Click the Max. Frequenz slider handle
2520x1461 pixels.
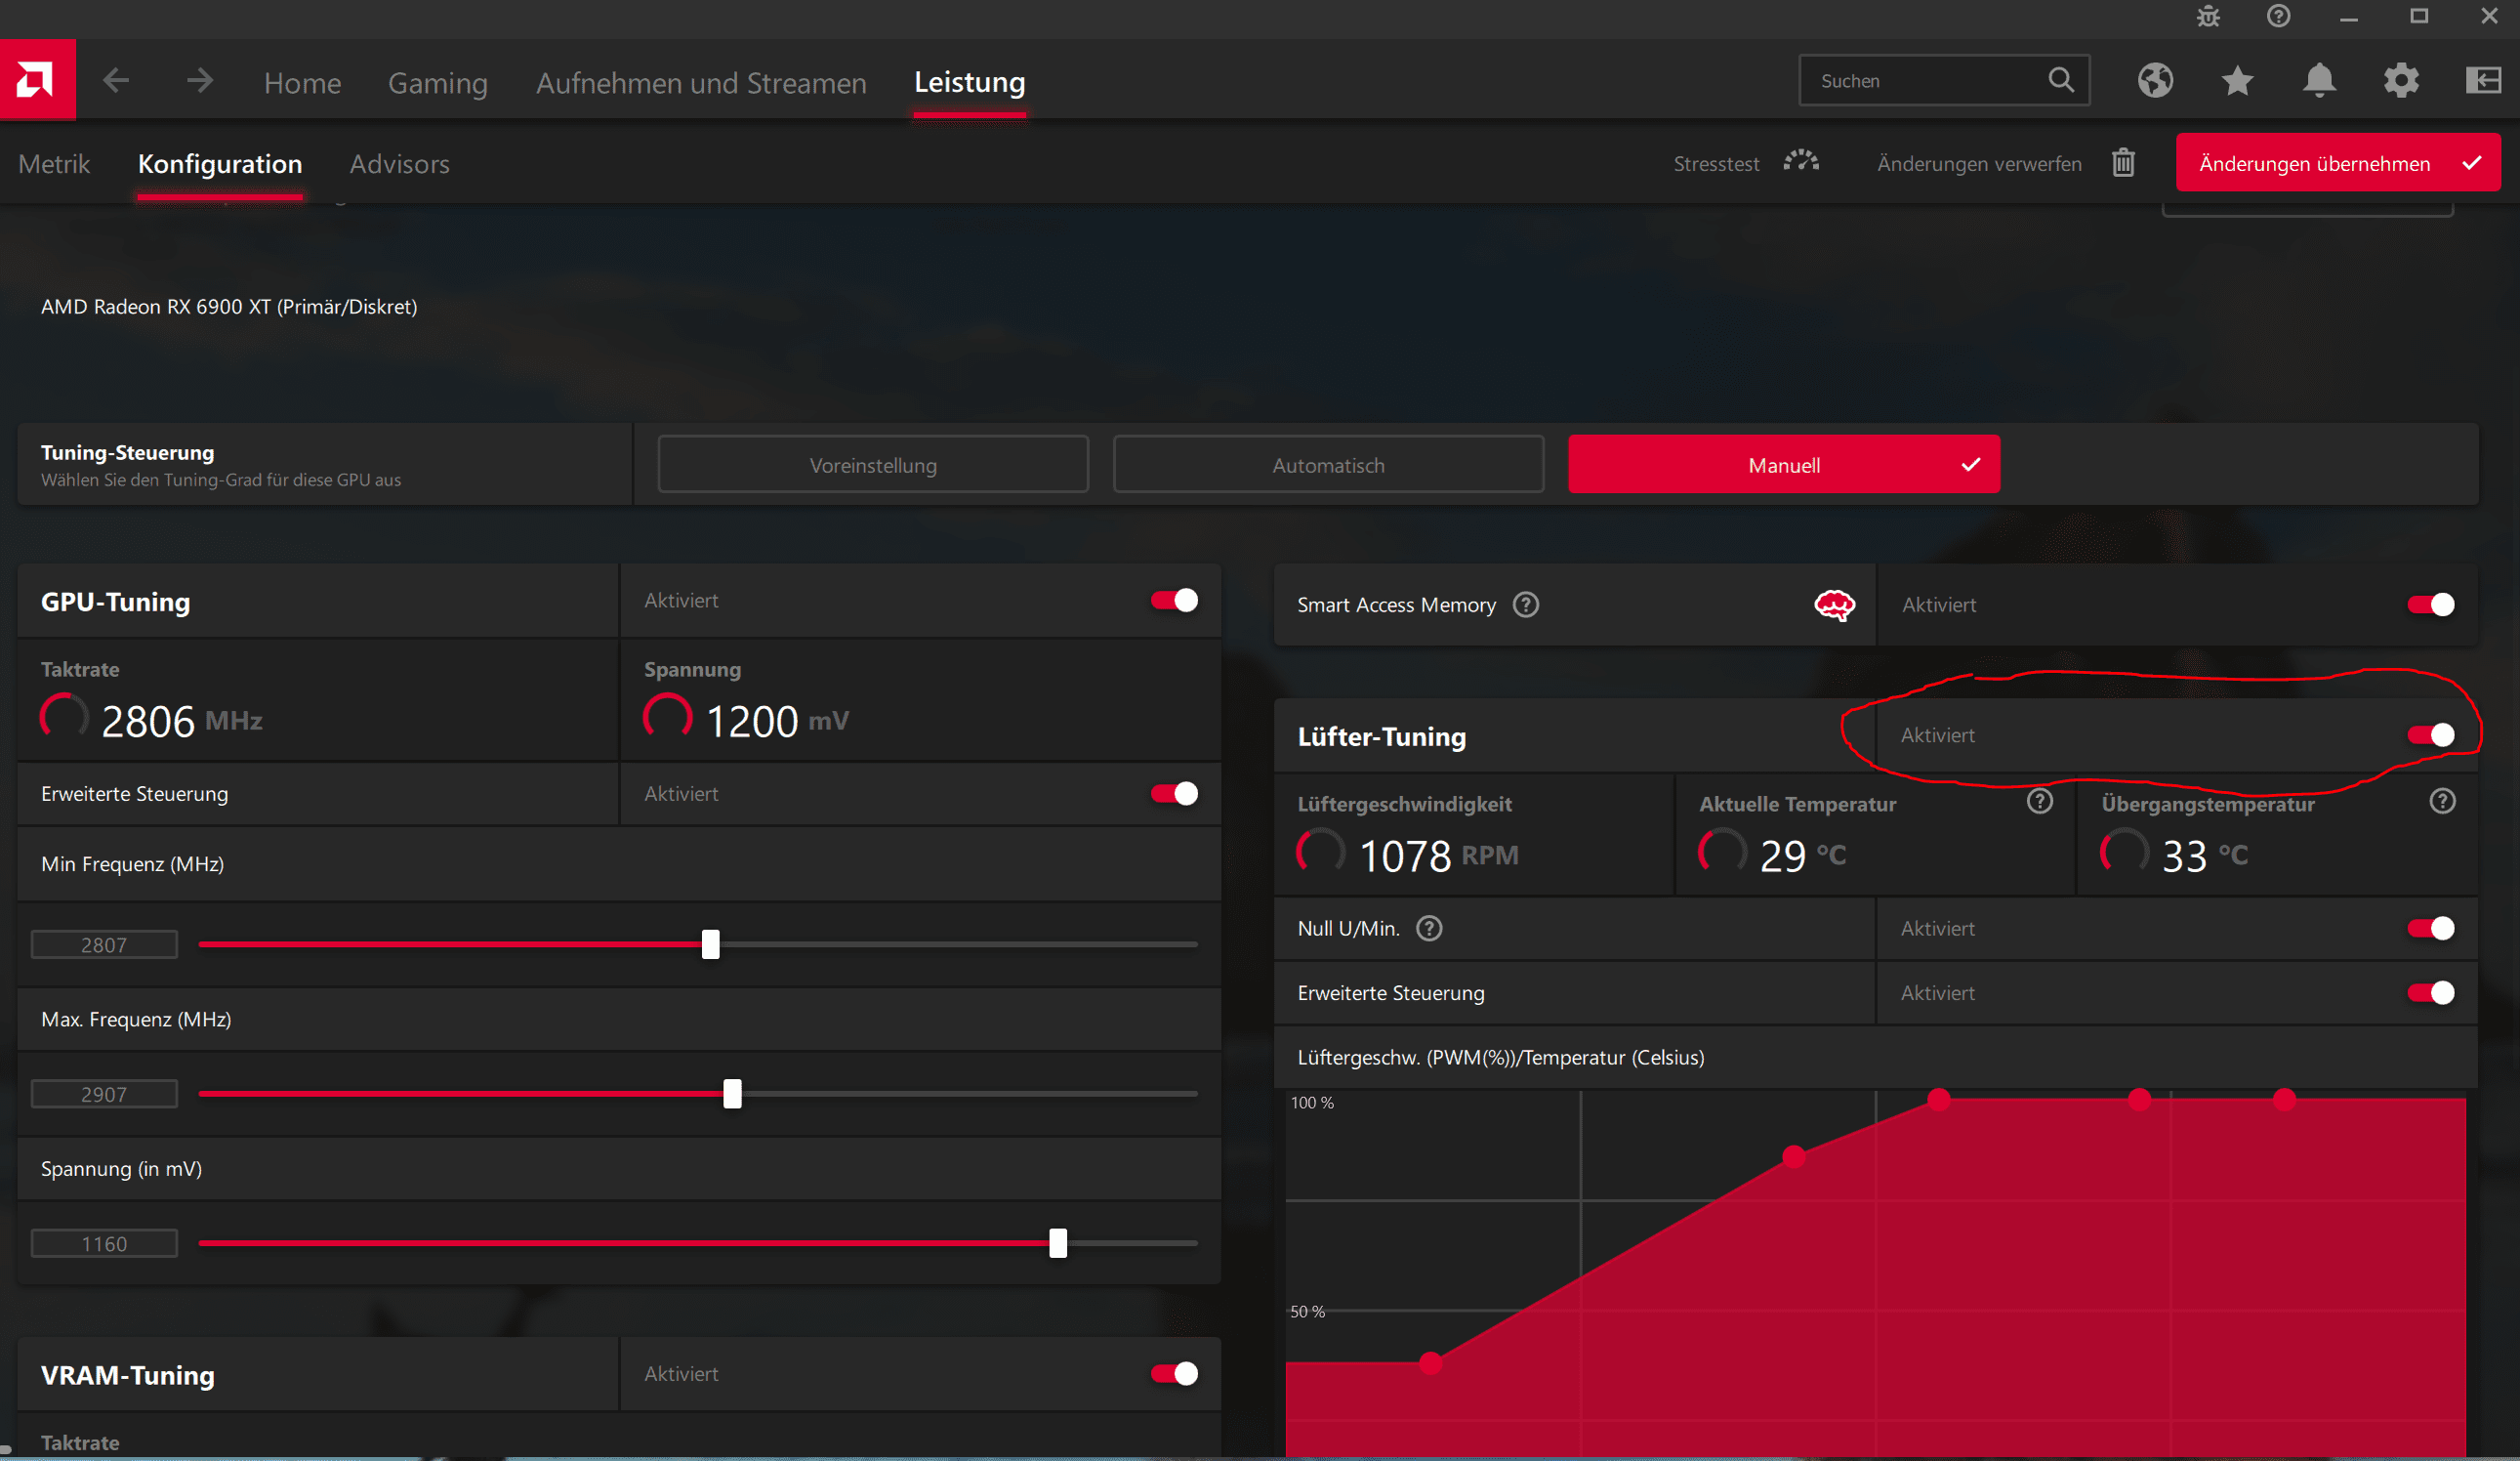pyautogui.click(x=732, y=1094)
